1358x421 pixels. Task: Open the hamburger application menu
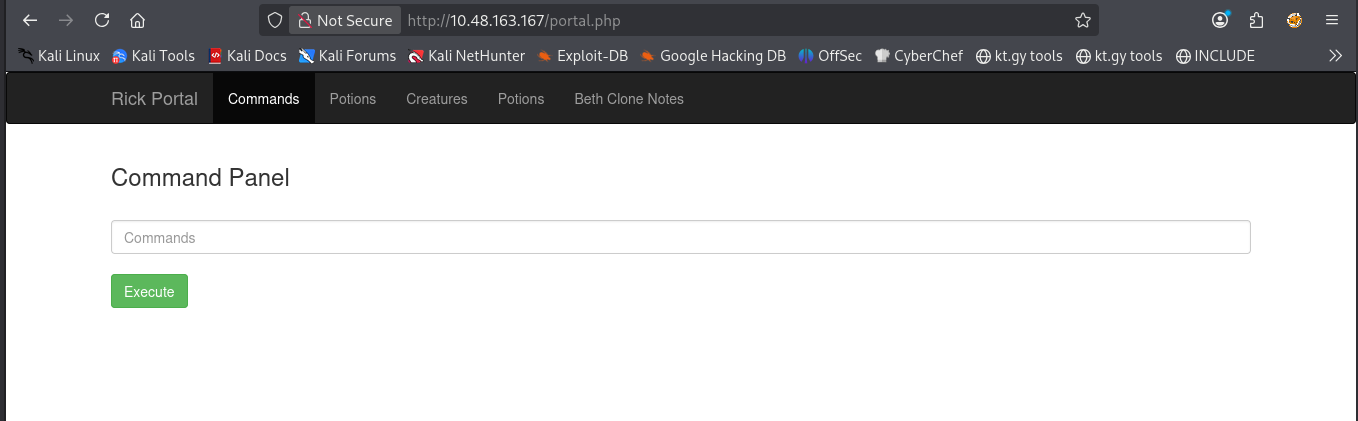coord(1331,20)
